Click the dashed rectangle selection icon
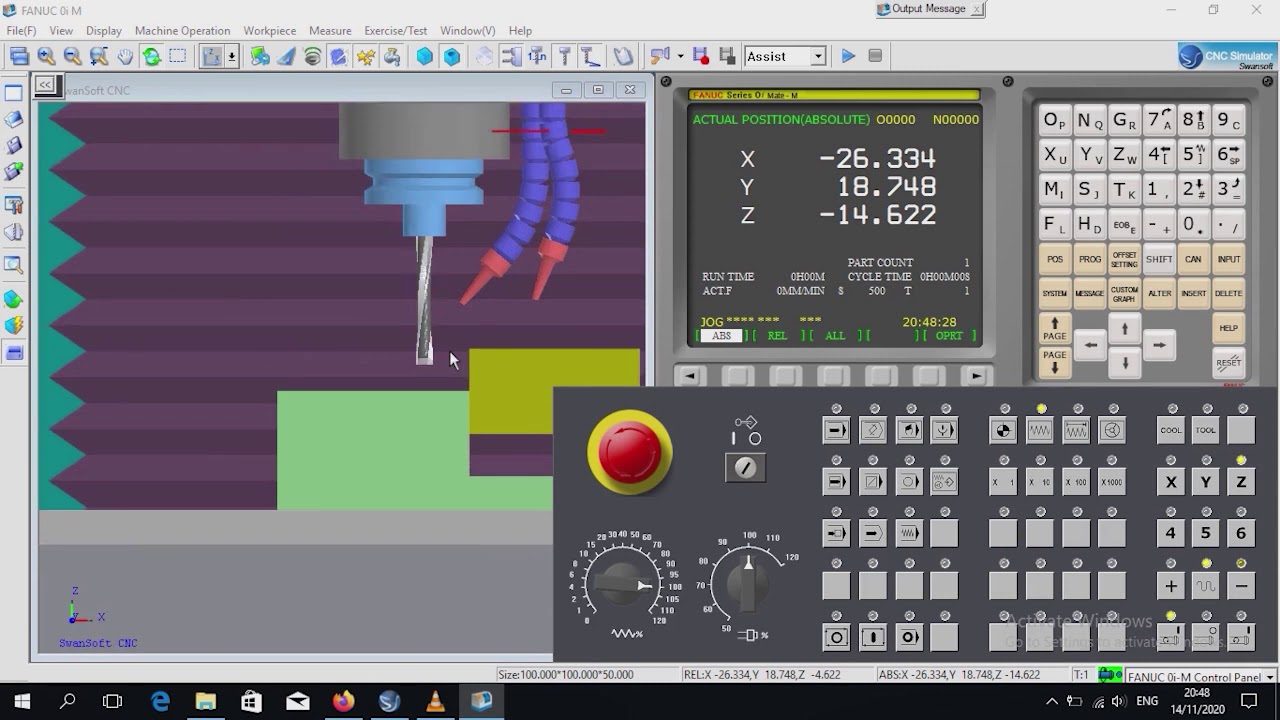The image size is (1280, 720). coord(178,57)
